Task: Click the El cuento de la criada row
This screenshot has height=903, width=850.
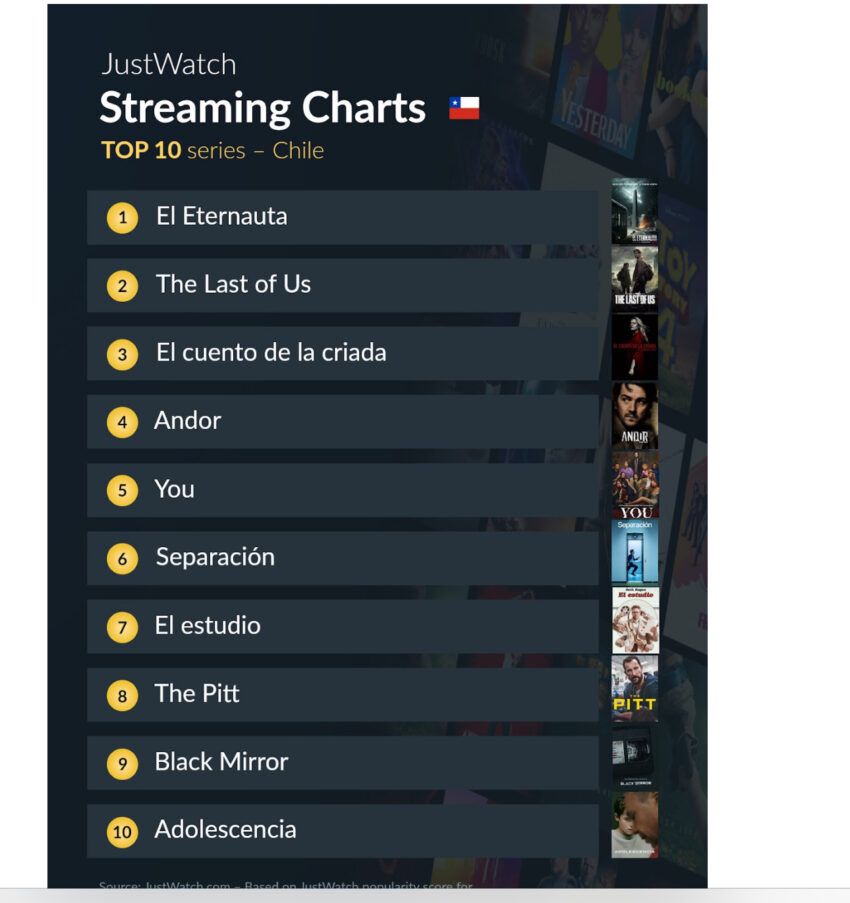Action: point(343,354)
